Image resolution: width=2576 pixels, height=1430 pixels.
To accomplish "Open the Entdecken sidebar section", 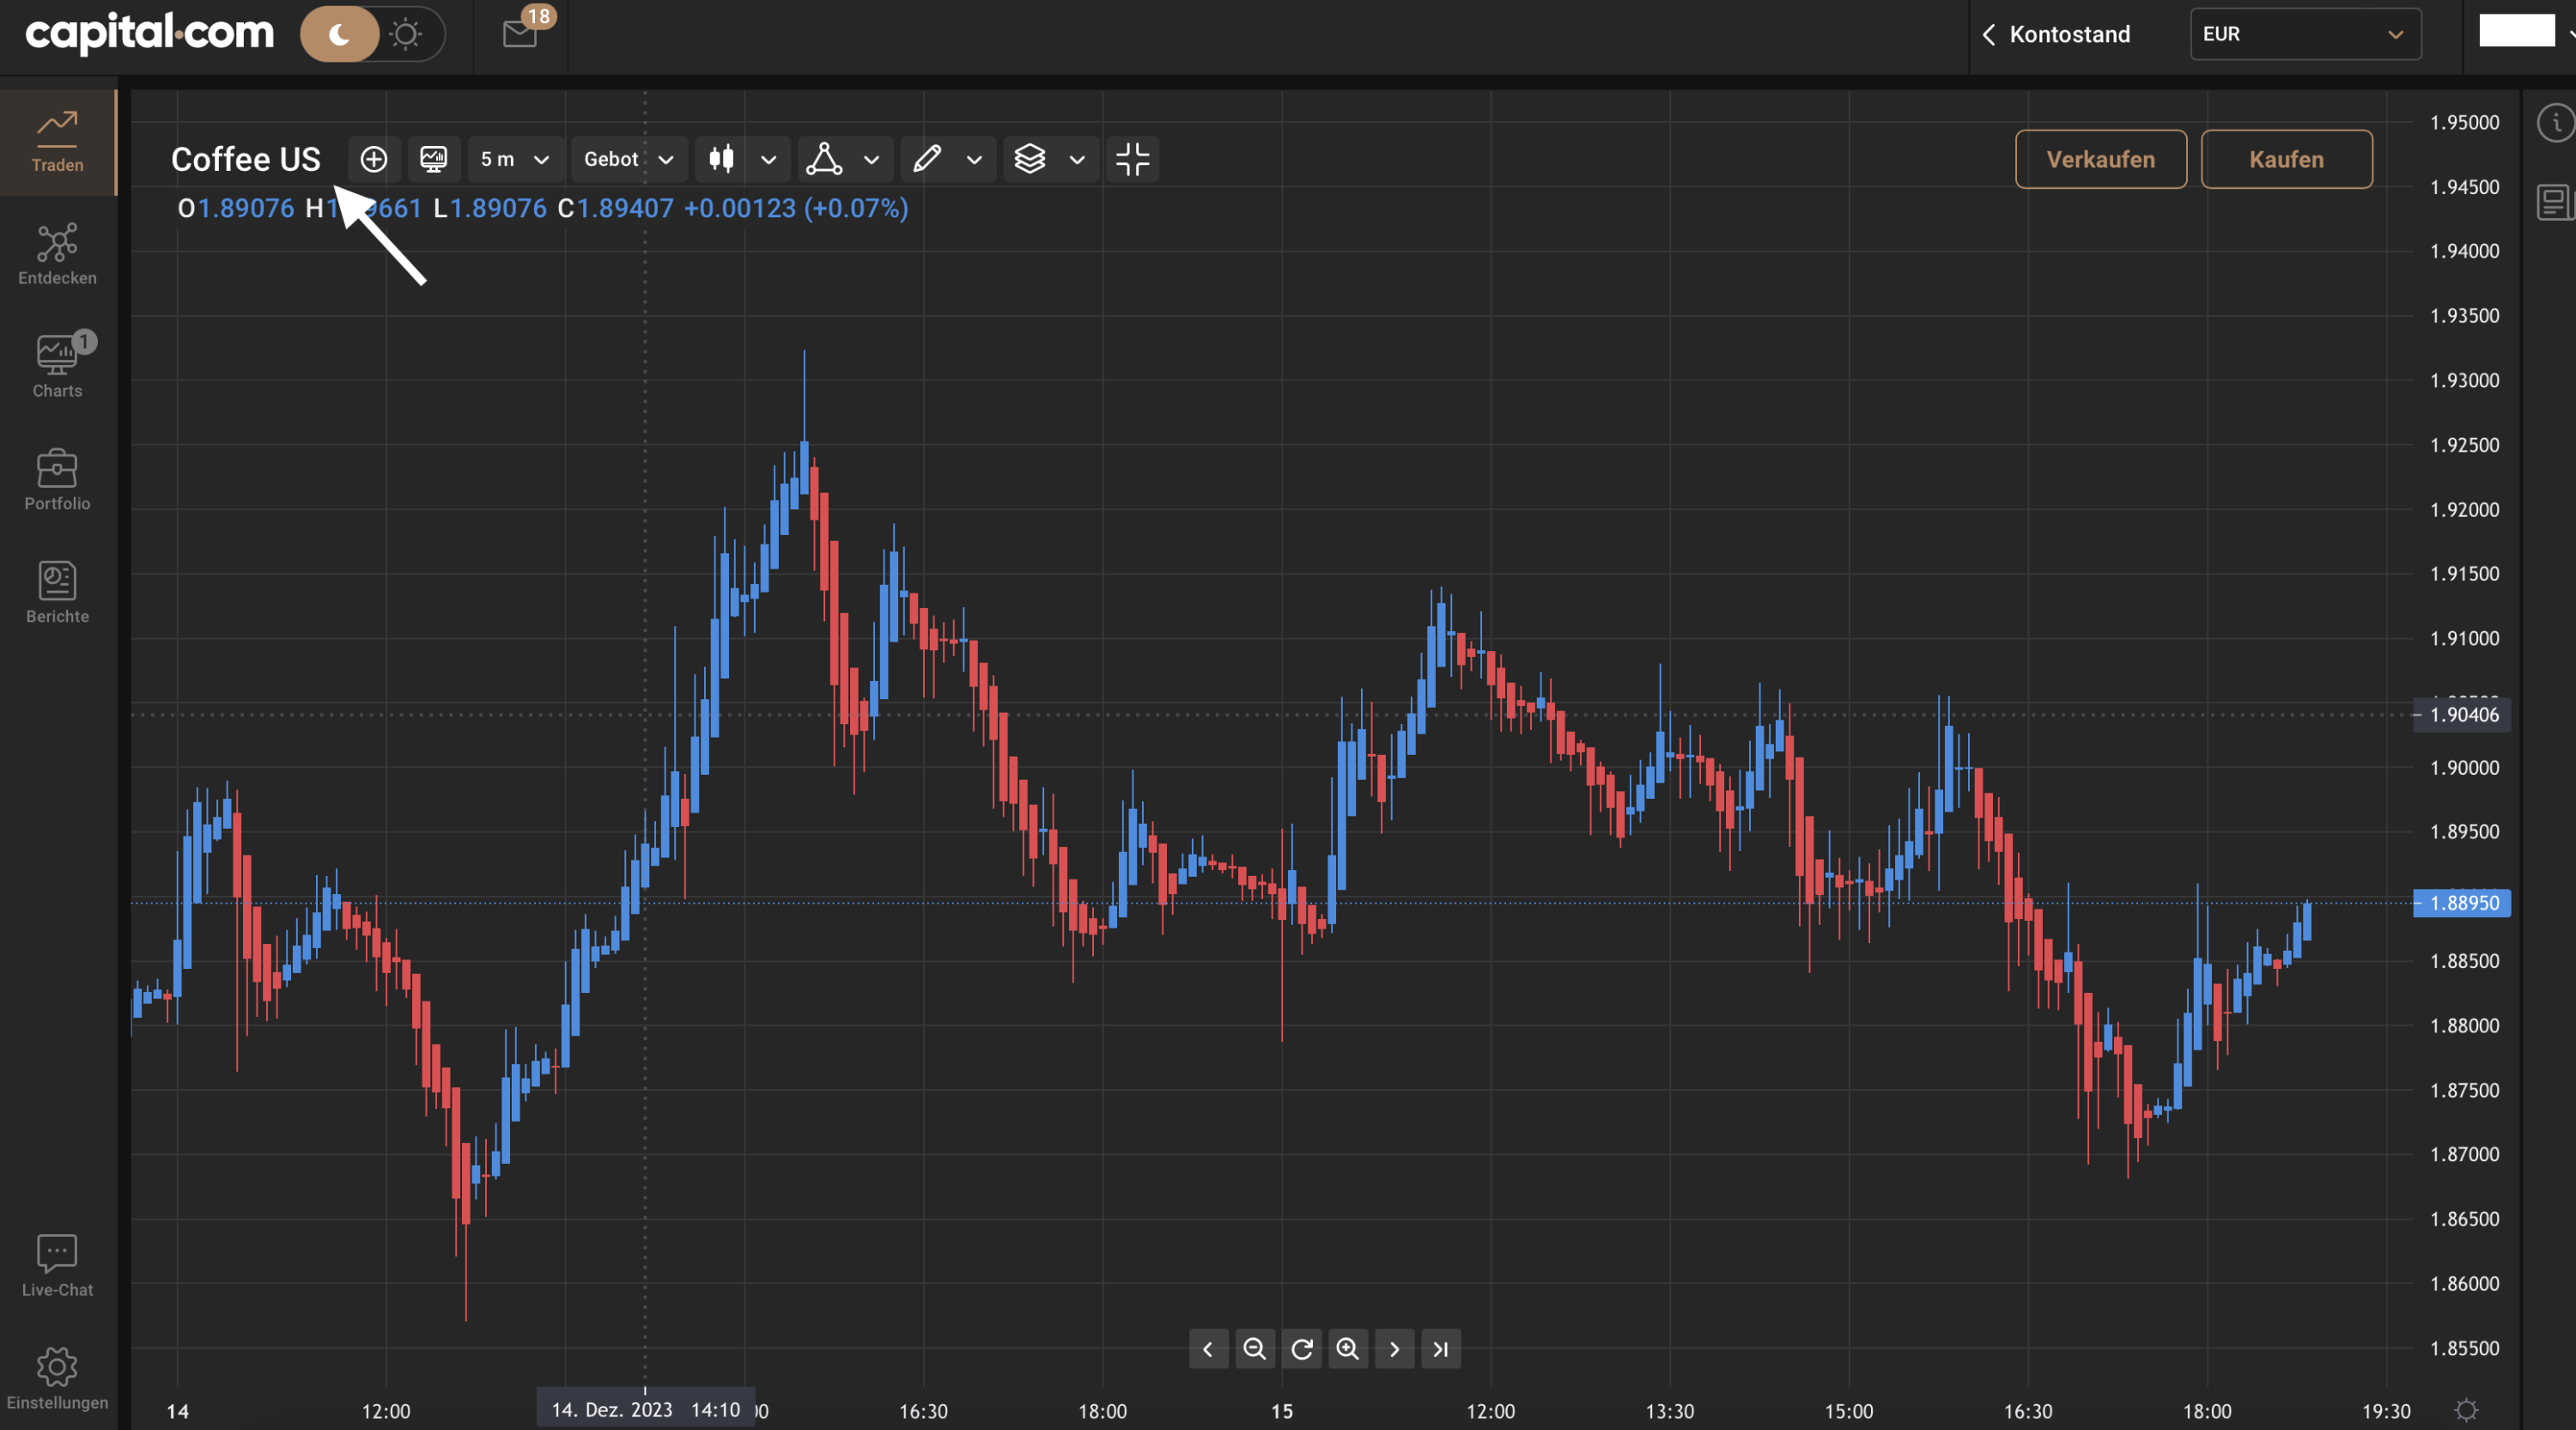I will [x=57, y=255].
